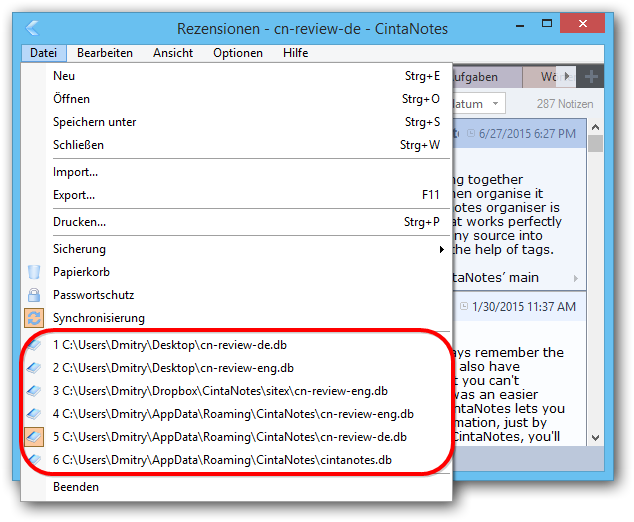Open recent file 3 Dropbox sitex cn-review-eng.db
Image resolution: width=634 pixels, height=522 pixels.
point(247,391)
